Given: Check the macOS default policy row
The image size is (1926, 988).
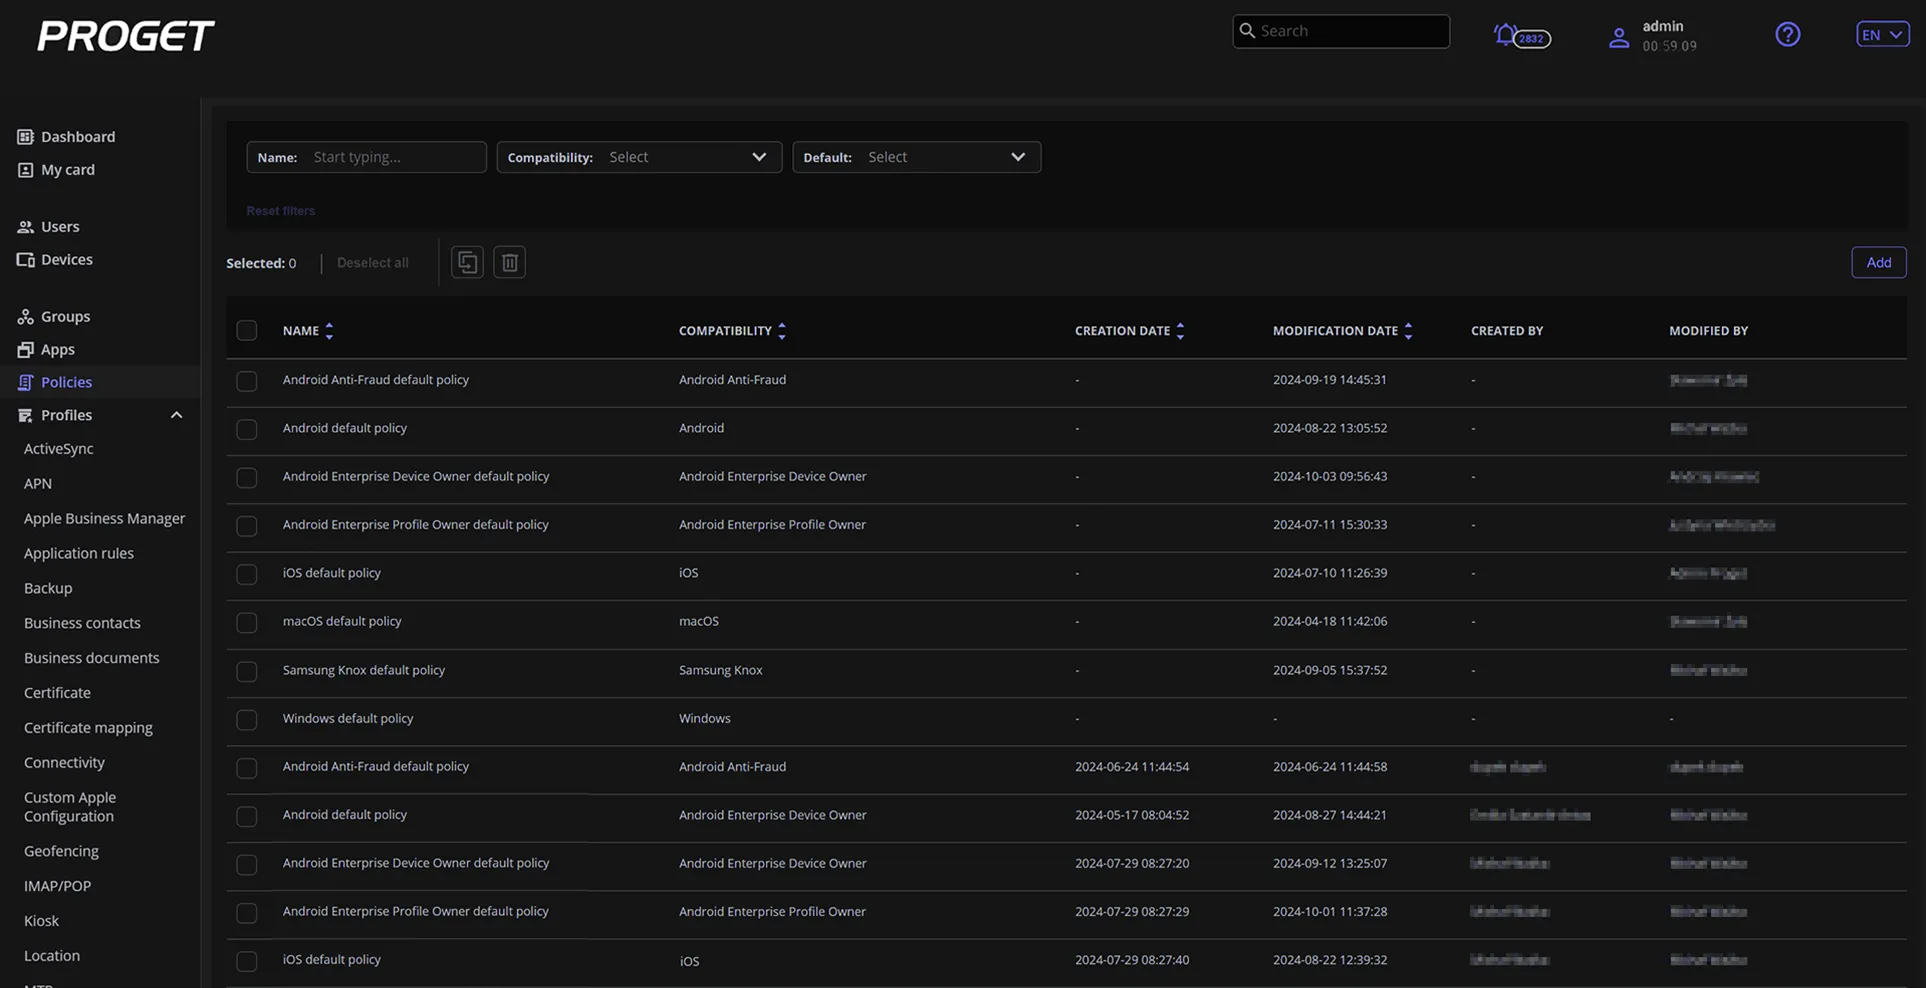Looking at the screenshot, I should coord(246,623).
